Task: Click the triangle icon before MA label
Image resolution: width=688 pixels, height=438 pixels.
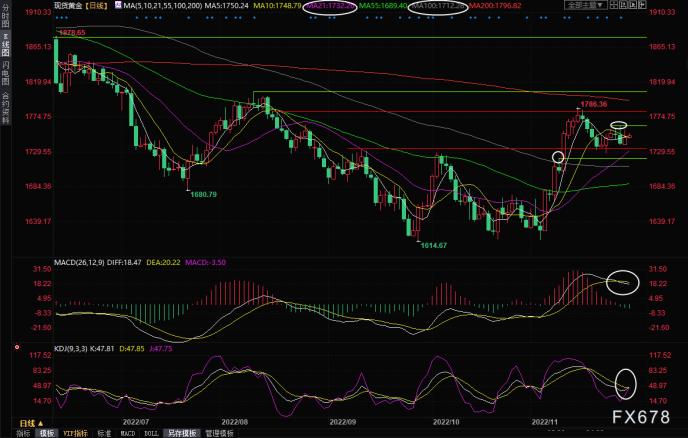Action: point(114,6)
